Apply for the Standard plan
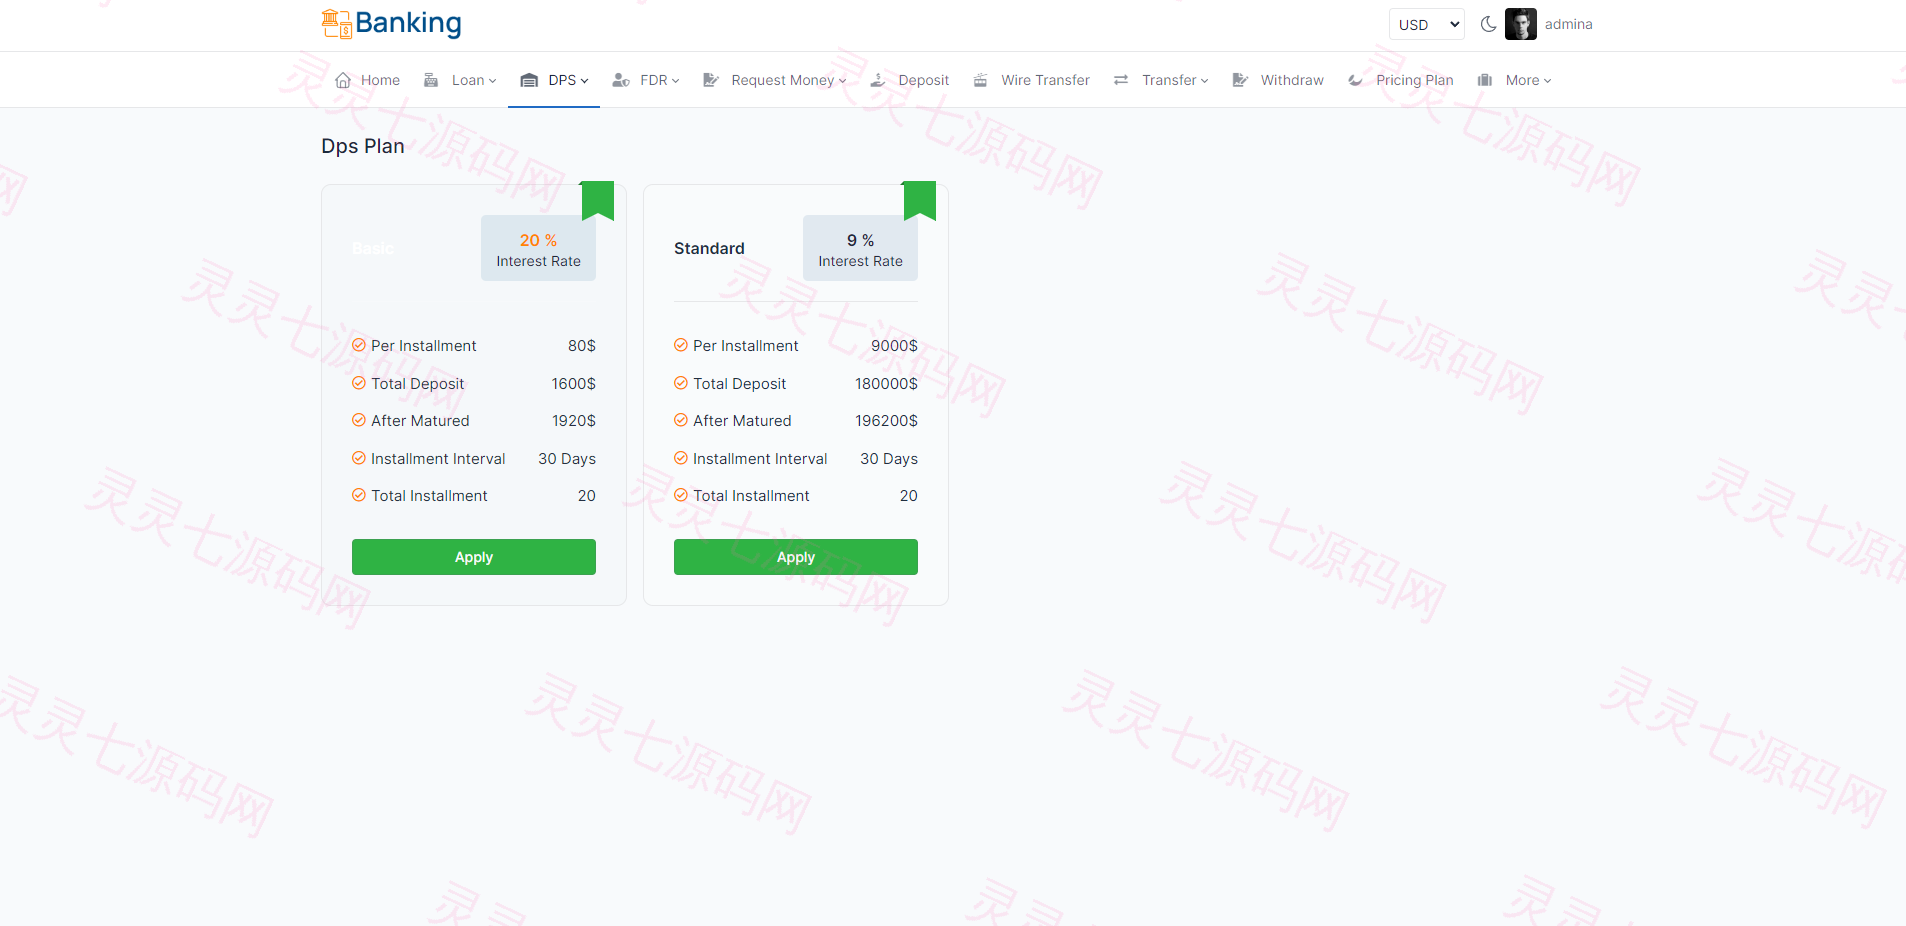Image resolution: width=1906 pixels, height=926 pixels. click(x=796, y=557)
